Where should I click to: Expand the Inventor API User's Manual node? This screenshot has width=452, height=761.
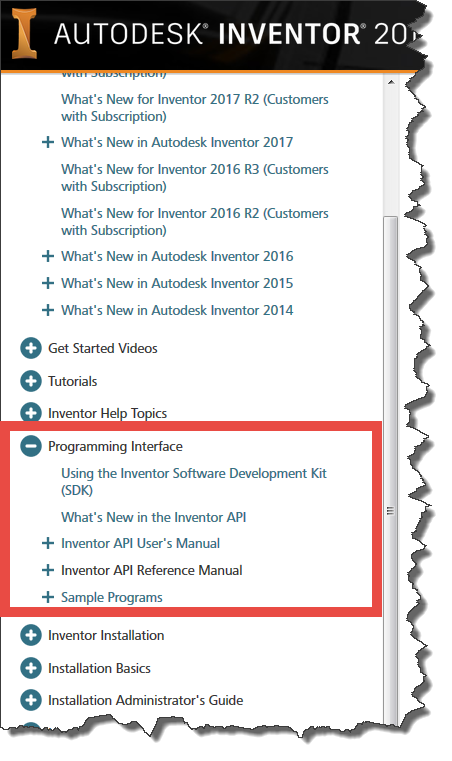[48, 543]
